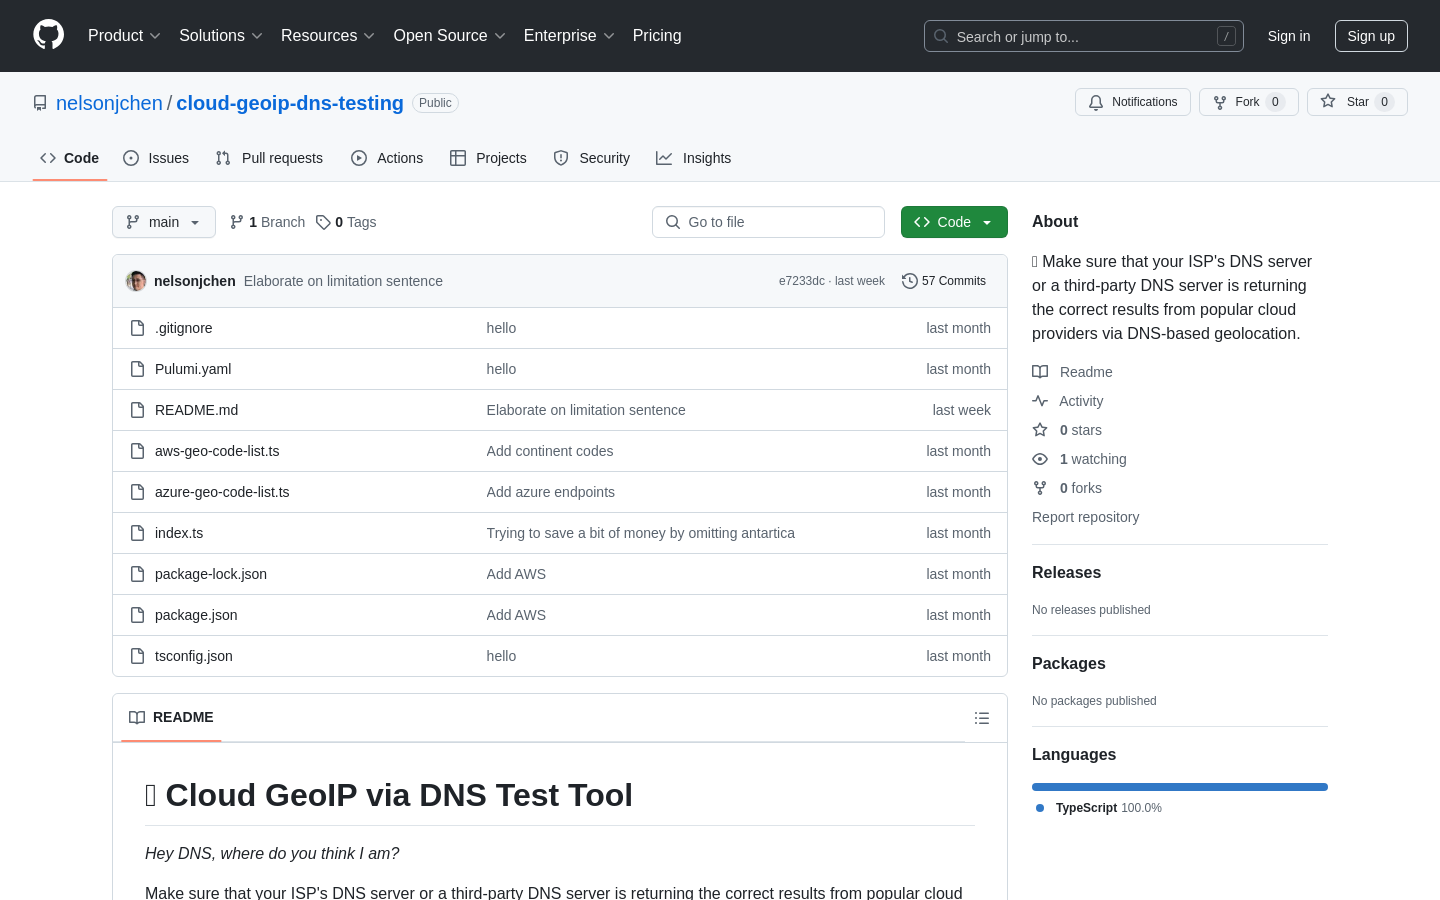Click the pulse icon next to Activity
This screenshot has height=900, width=1440.
[1040, 401]
